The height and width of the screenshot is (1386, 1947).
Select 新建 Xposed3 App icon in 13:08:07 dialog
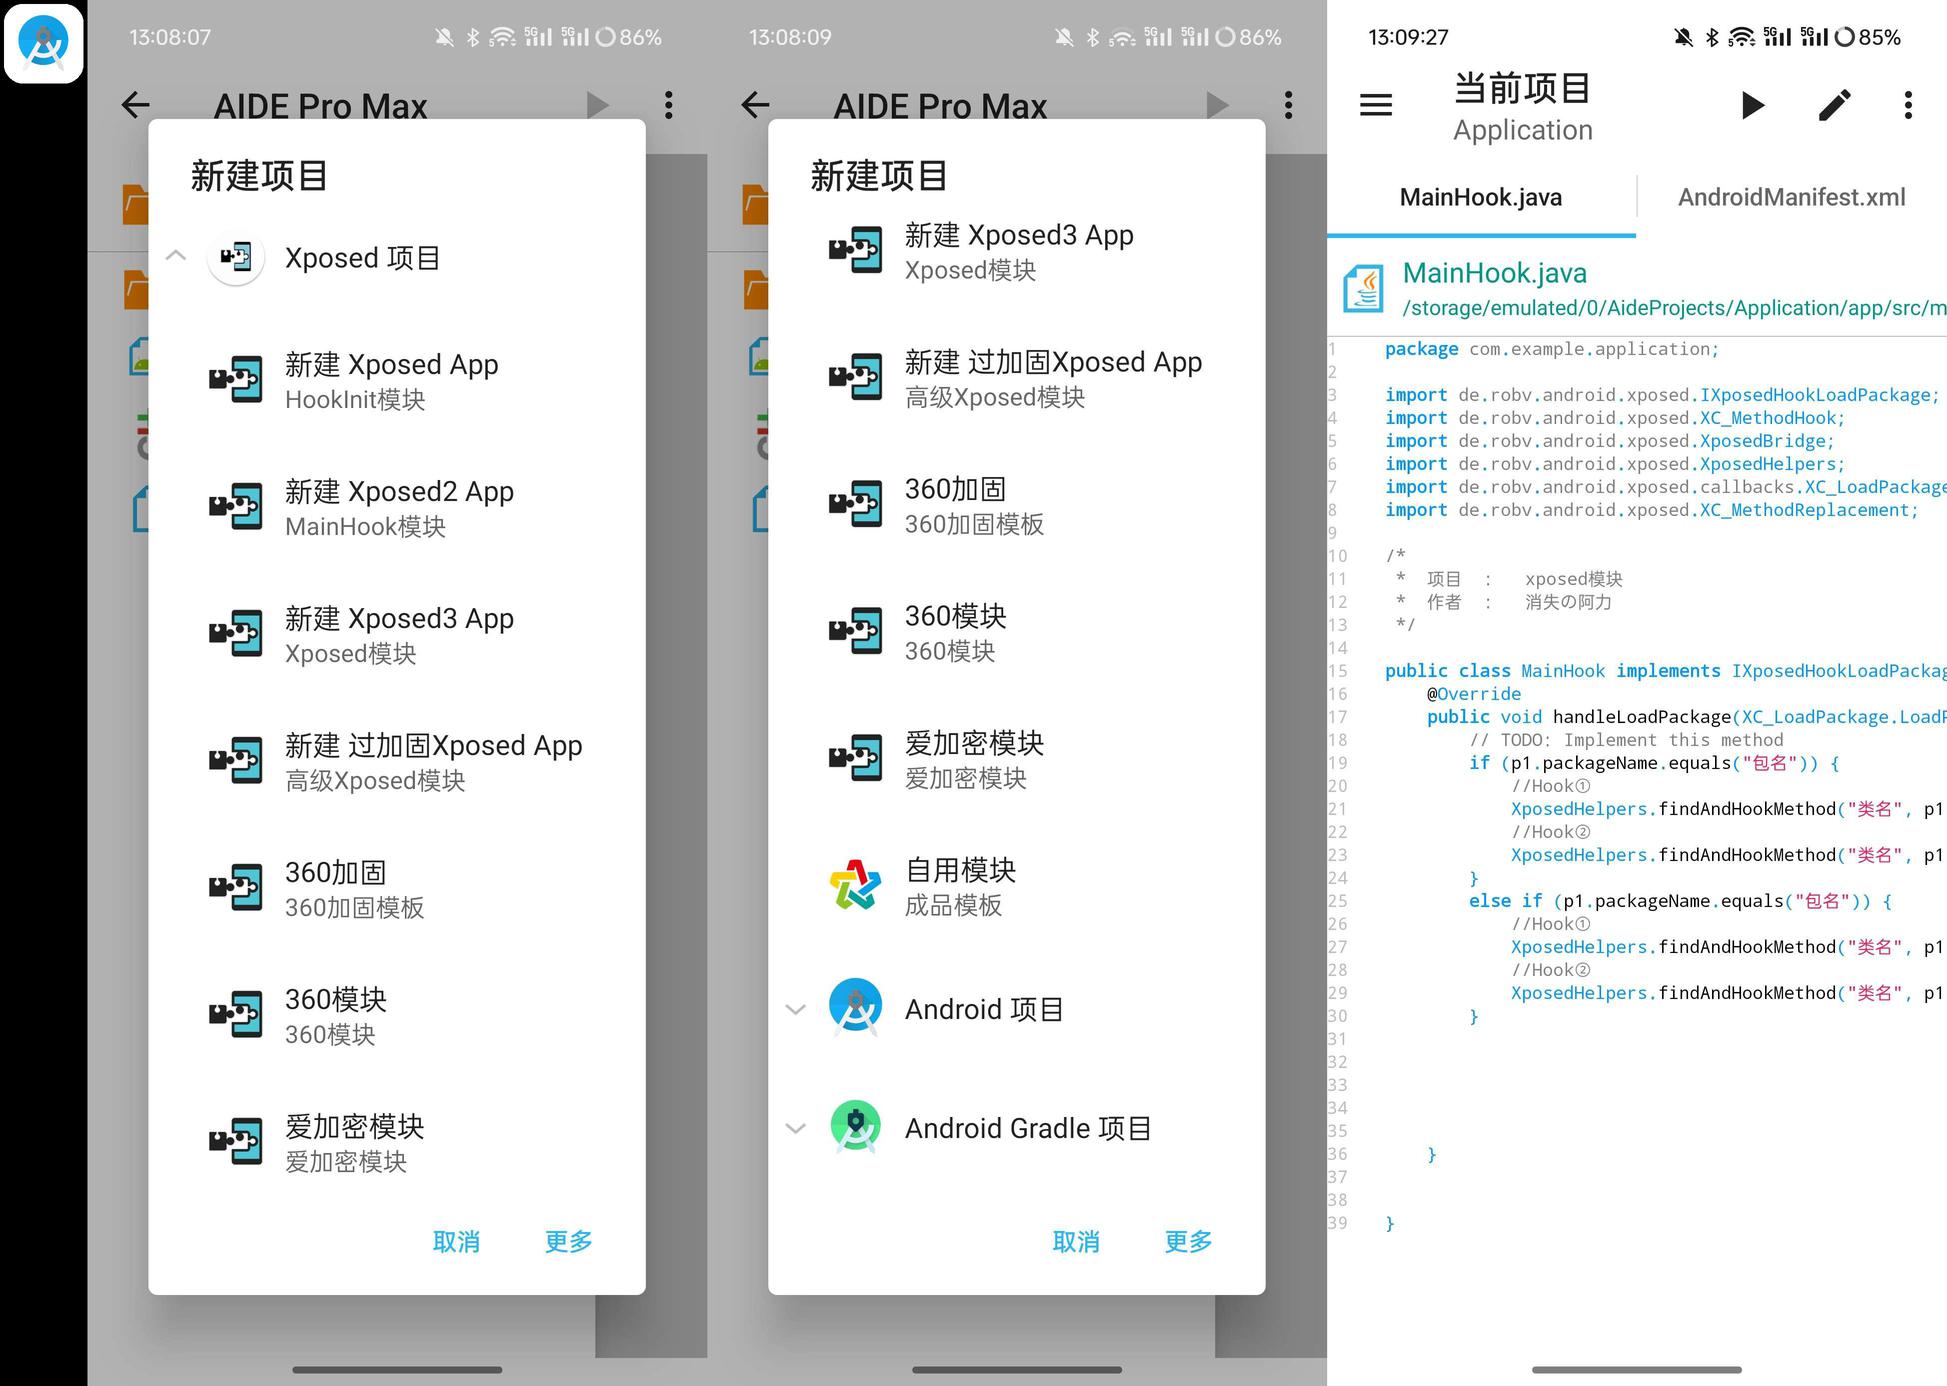236,634
